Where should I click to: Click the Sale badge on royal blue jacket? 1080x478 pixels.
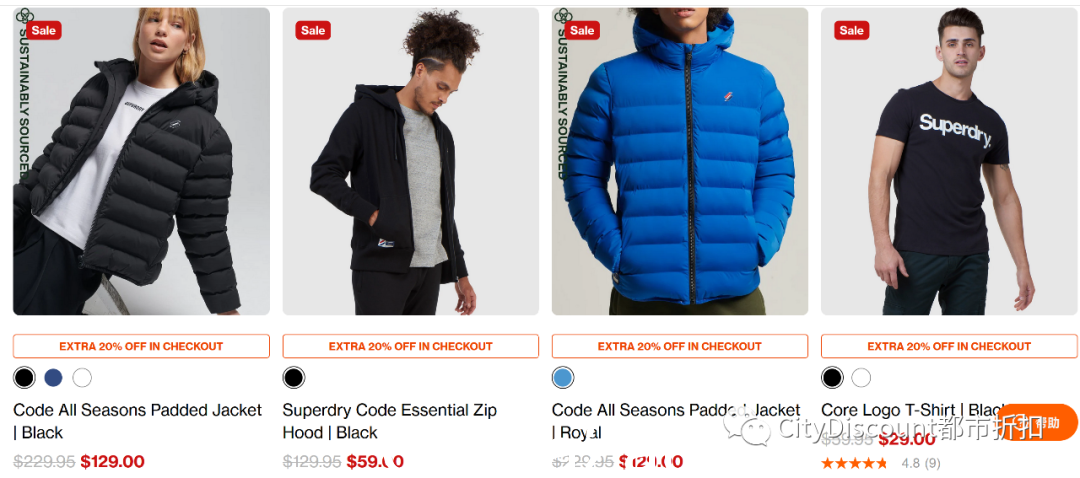tap(583, 30)
